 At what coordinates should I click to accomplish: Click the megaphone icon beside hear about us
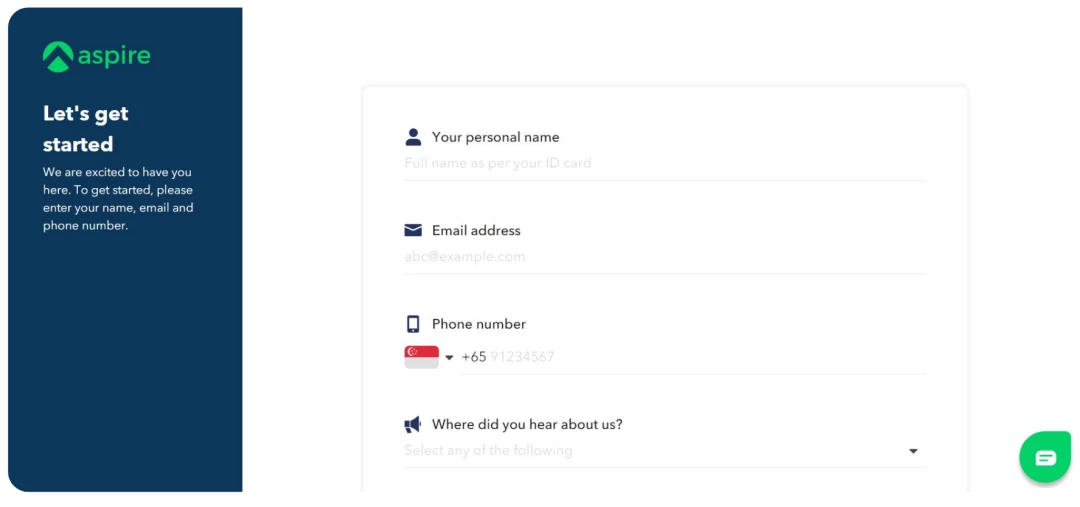pos(413,424)
